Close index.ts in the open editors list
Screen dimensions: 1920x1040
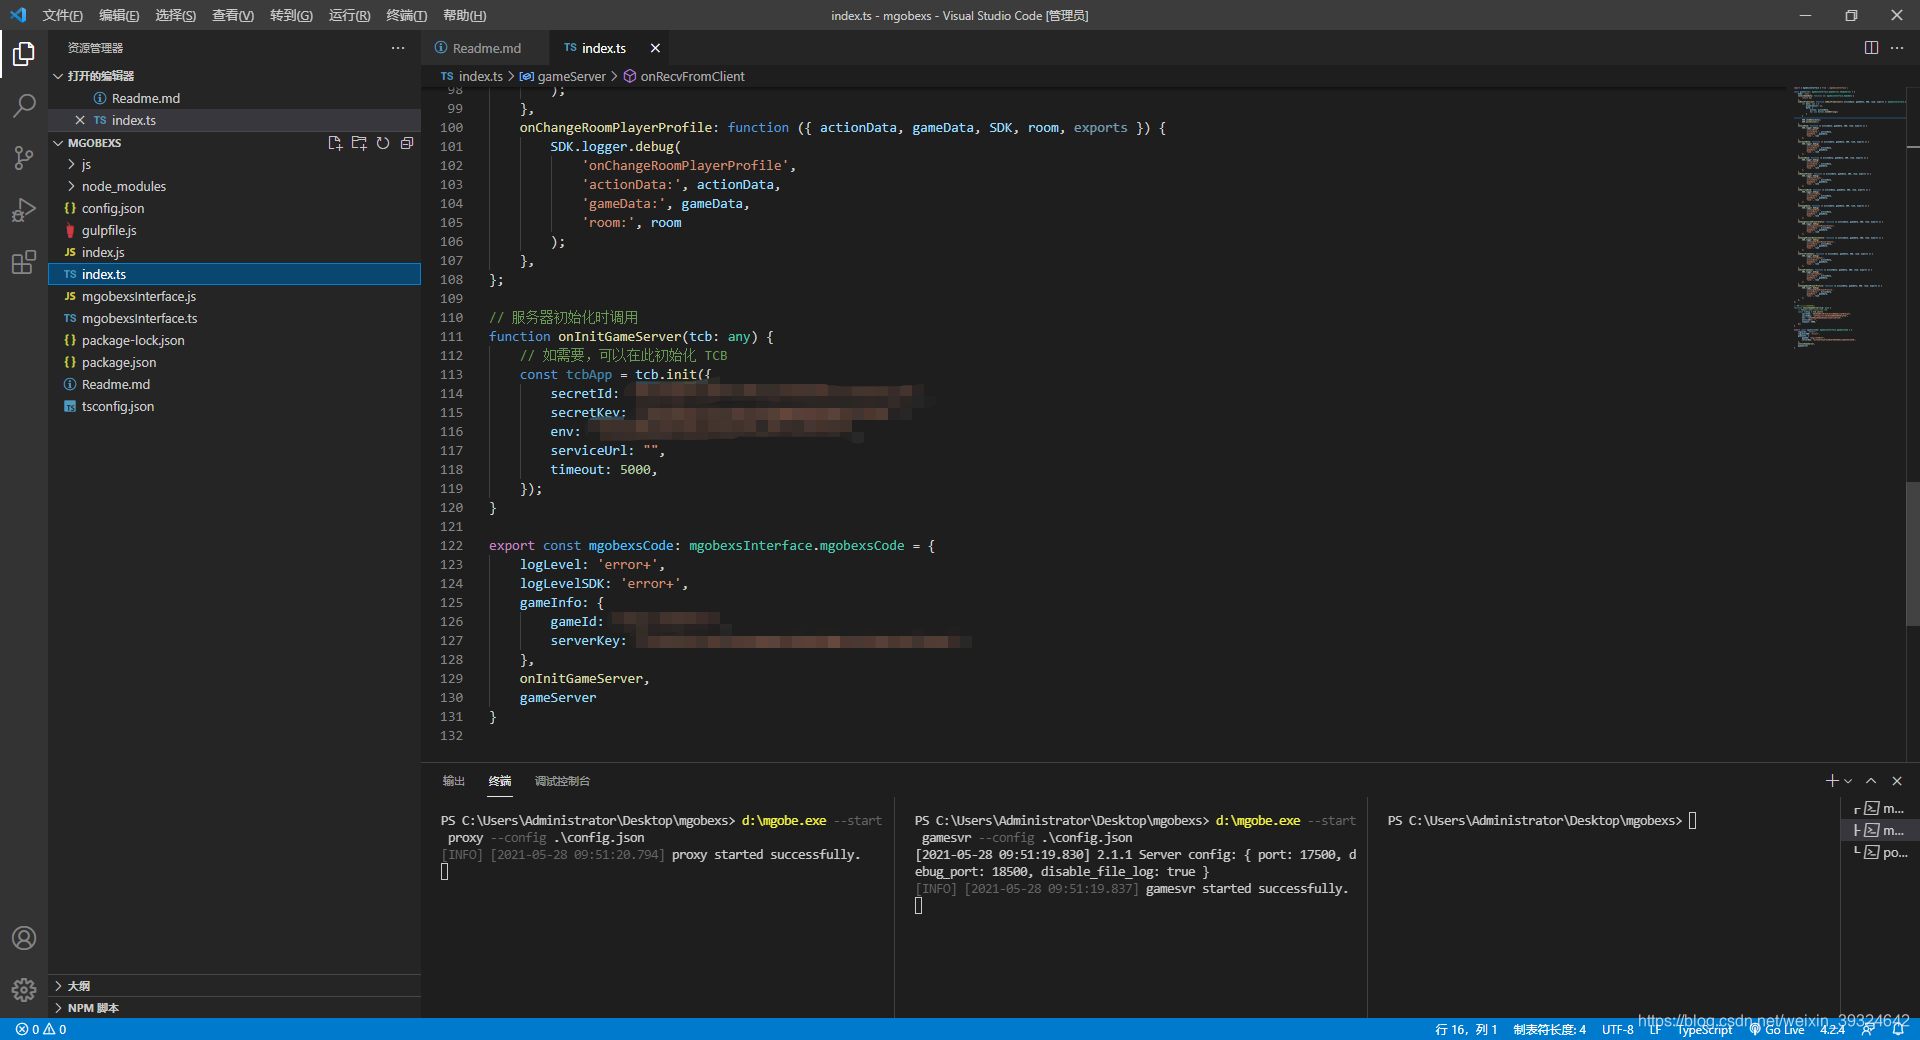pos(80,120)
